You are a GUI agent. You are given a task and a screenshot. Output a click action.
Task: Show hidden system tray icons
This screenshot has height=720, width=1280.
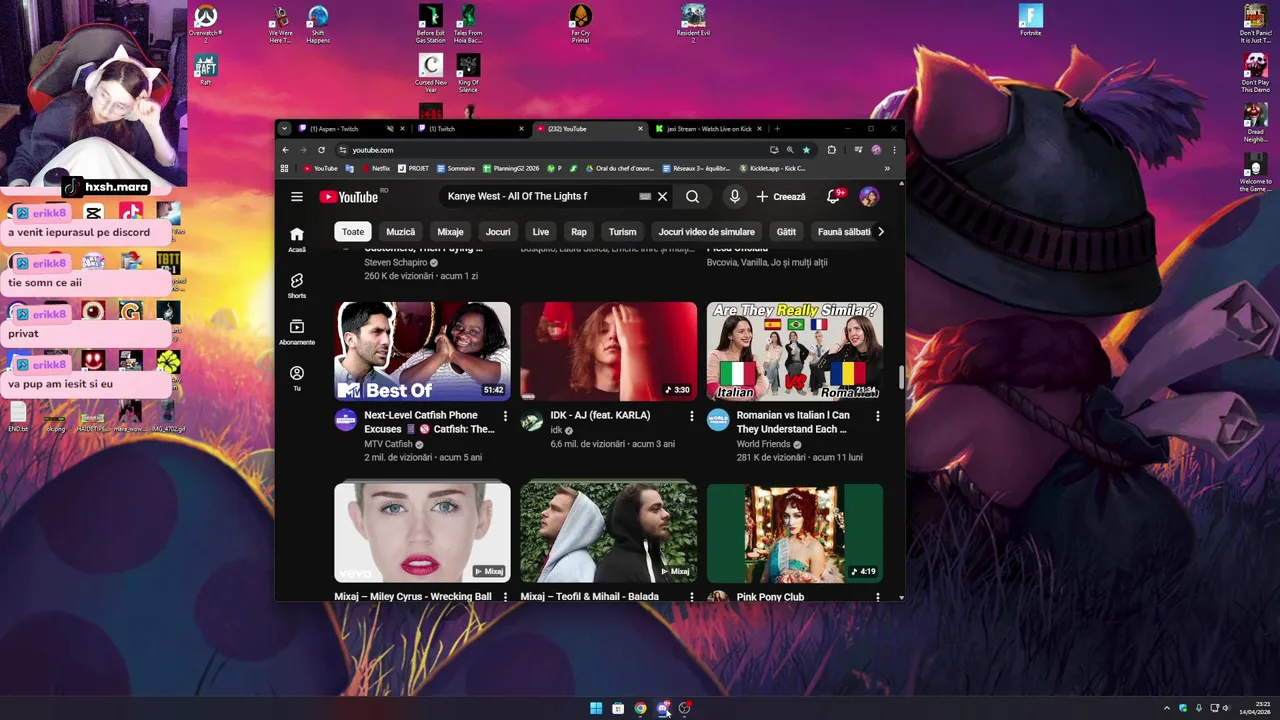(x=1167, y=708)
